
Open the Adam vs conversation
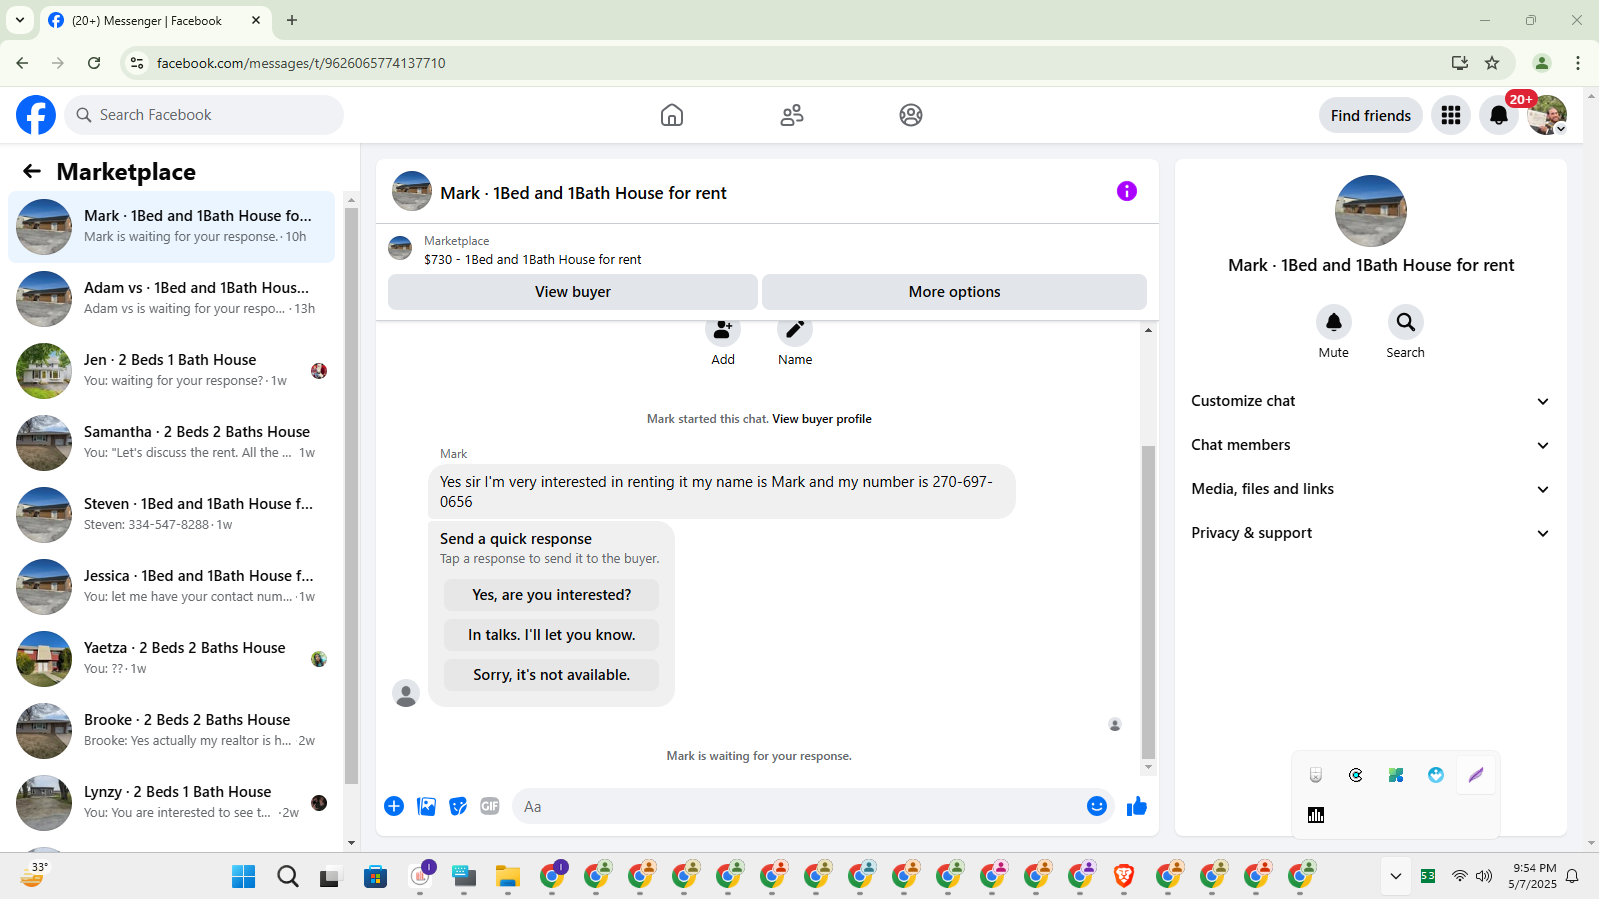172,299
